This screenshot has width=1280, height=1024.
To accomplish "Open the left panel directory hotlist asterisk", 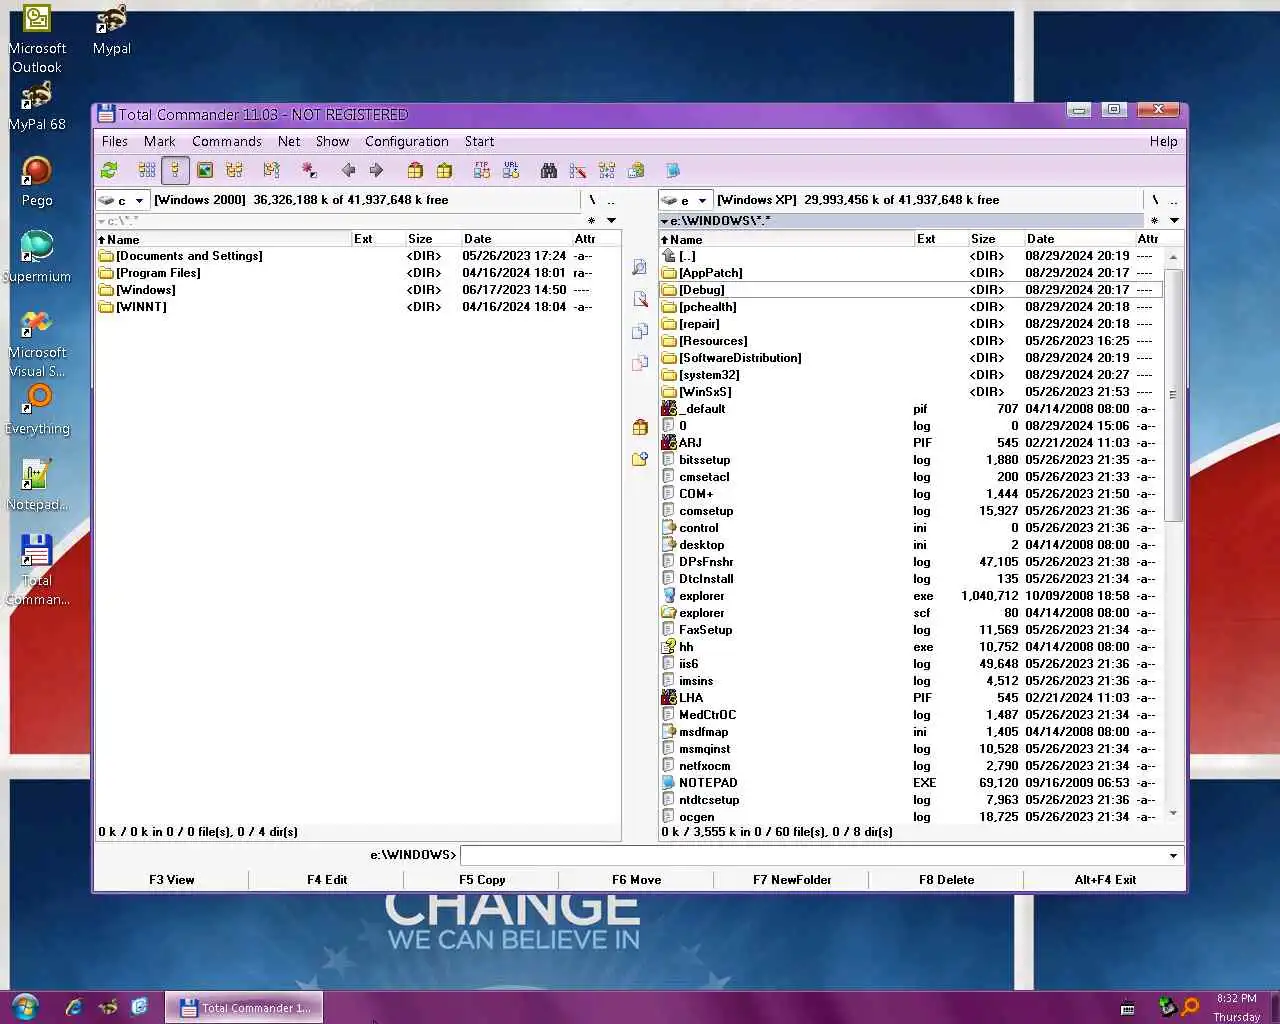I will tap(592, 220).
